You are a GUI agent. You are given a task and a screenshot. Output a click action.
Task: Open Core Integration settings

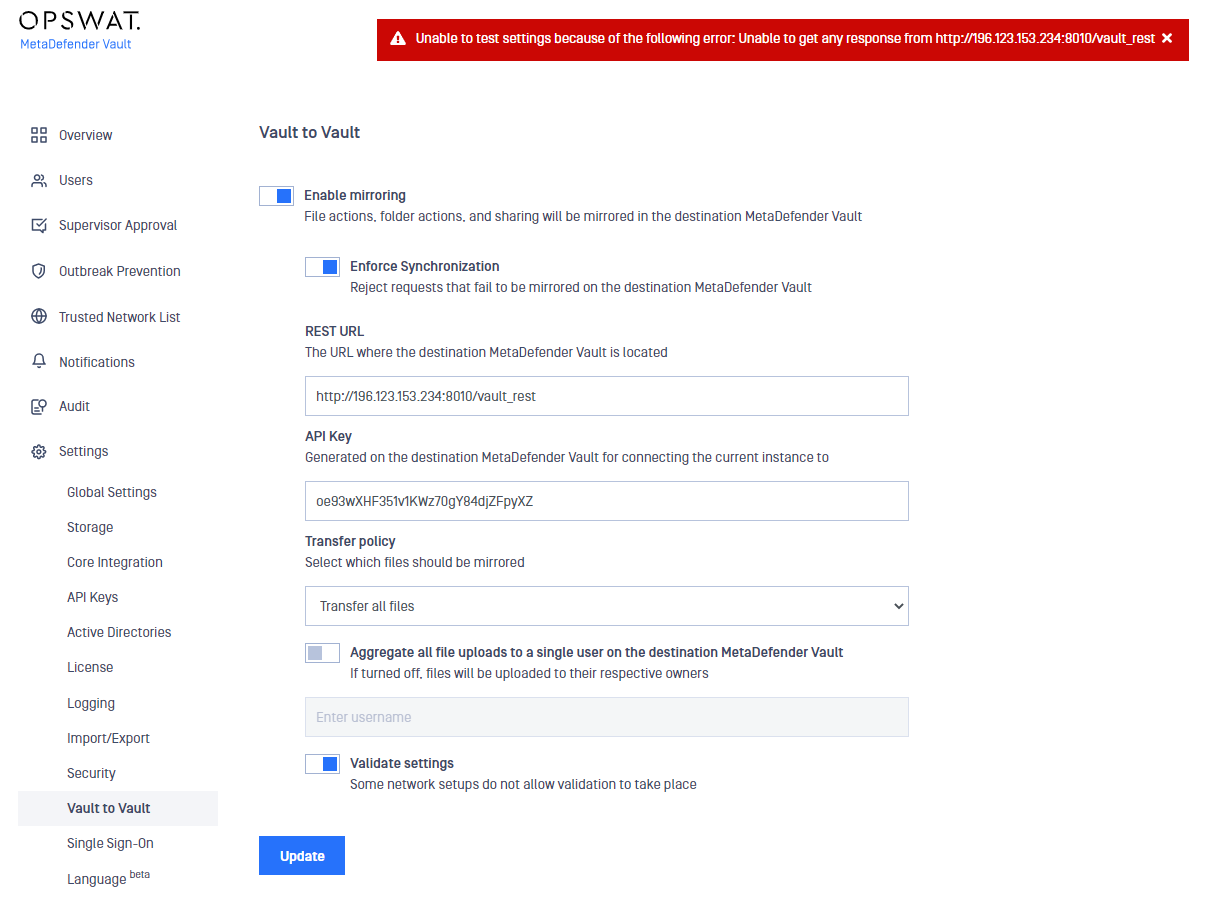[114, 562]
